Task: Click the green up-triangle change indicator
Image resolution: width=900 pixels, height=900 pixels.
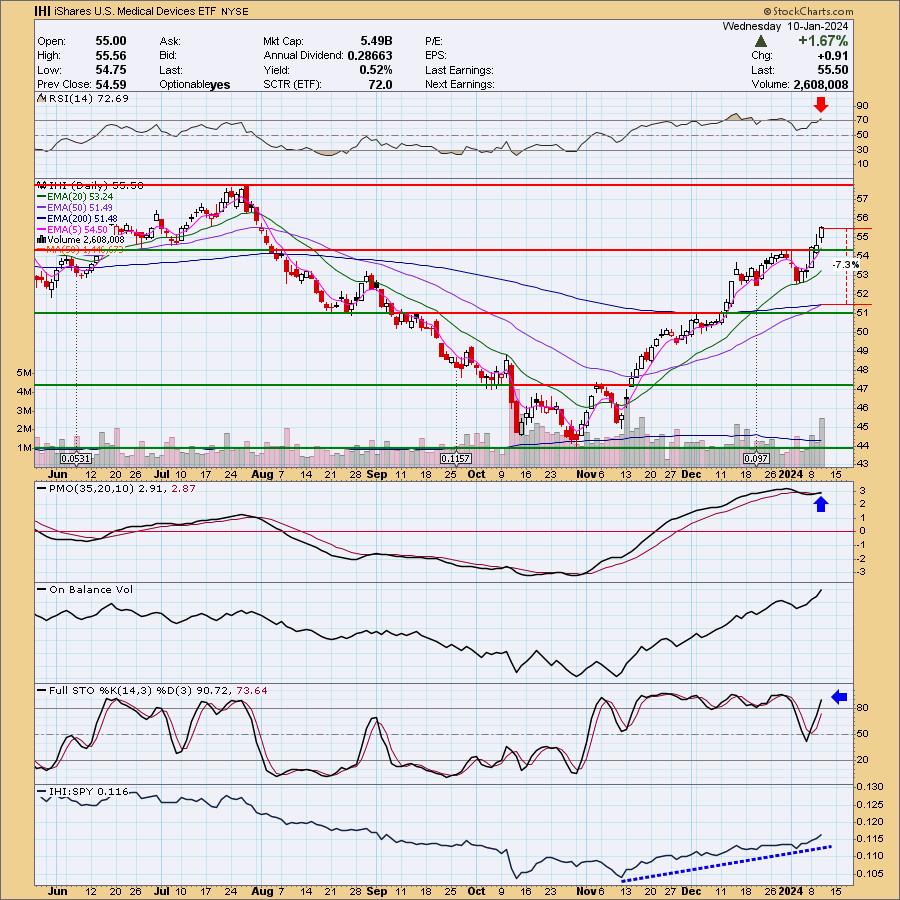Action: pyautogui.click(x=761, y=41)
